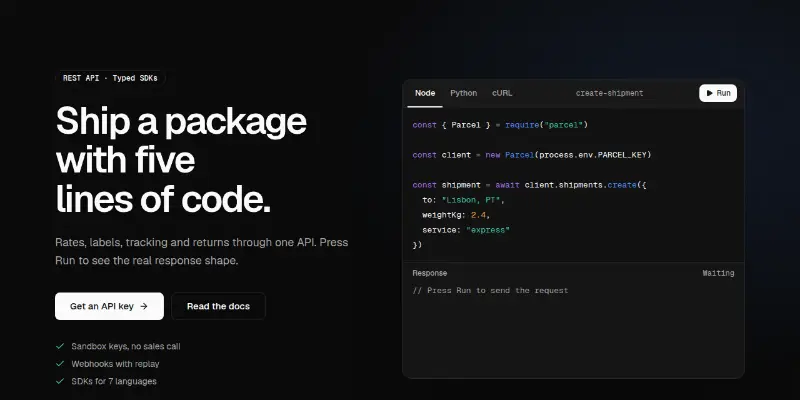Run the create-shipment code sample
The height and width of the screenshot is (400, 800).
(x=718, y=93)
